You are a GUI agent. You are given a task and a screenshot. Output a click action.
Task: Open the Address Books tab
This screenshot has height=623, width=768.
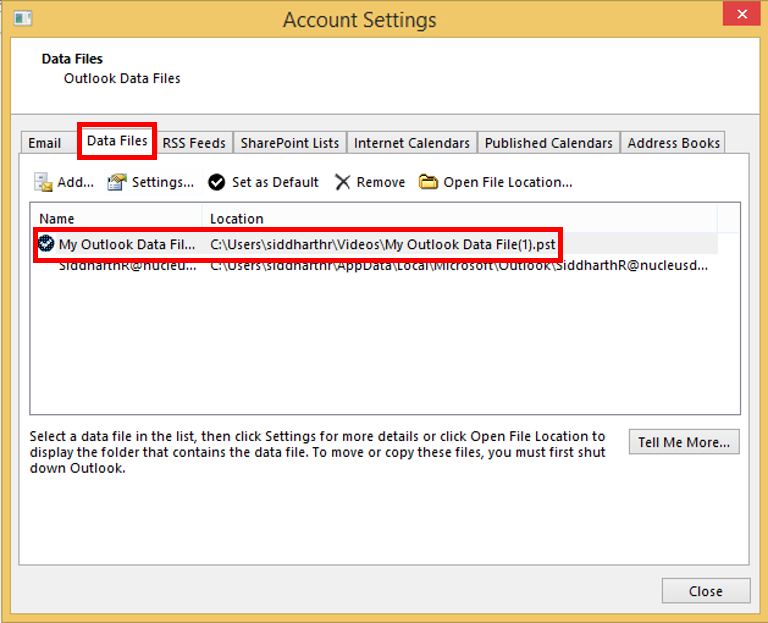tap(673, 143)
